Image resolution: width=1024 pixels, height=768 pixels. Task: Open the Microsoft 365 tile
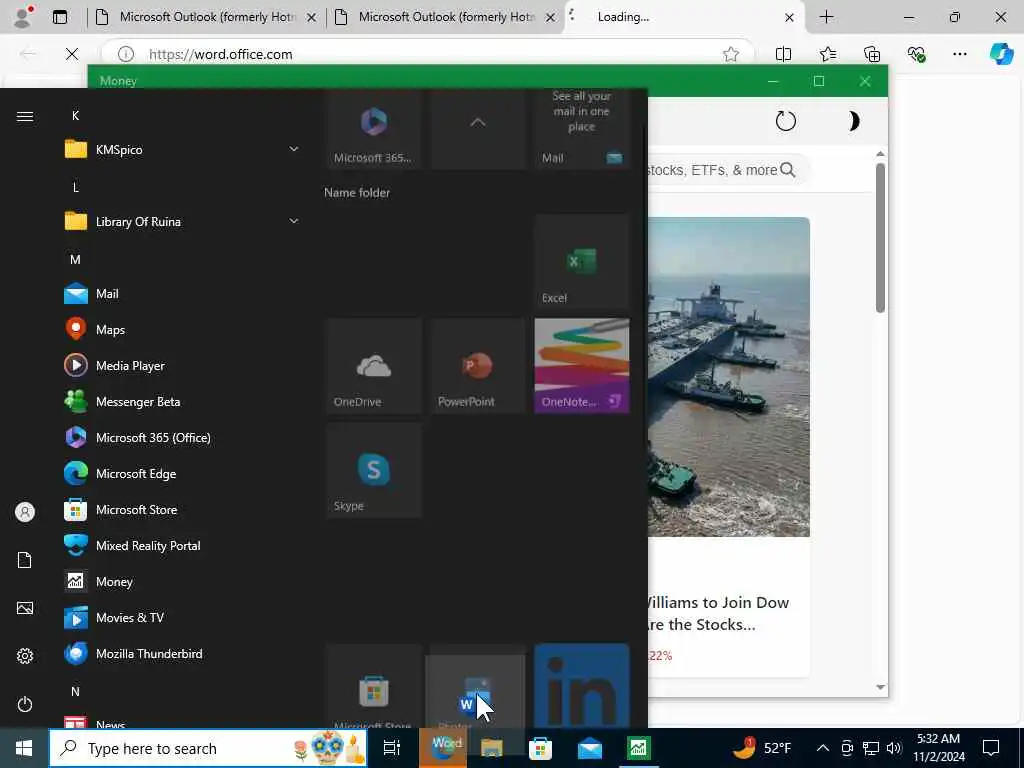pyautogui.click(x=374, y=129)
